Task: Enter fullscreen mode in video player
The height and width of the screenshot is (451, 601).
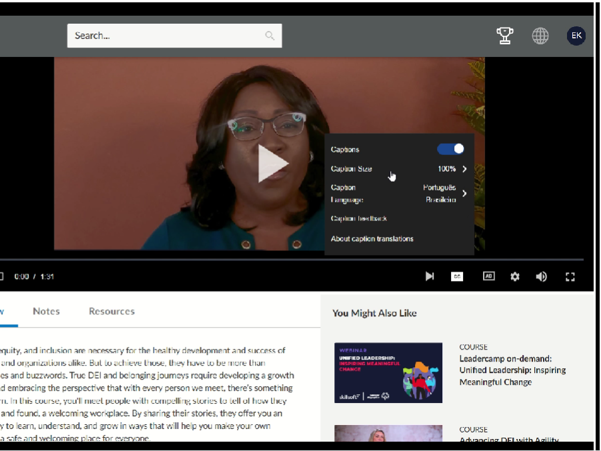Action: (571, 276)
